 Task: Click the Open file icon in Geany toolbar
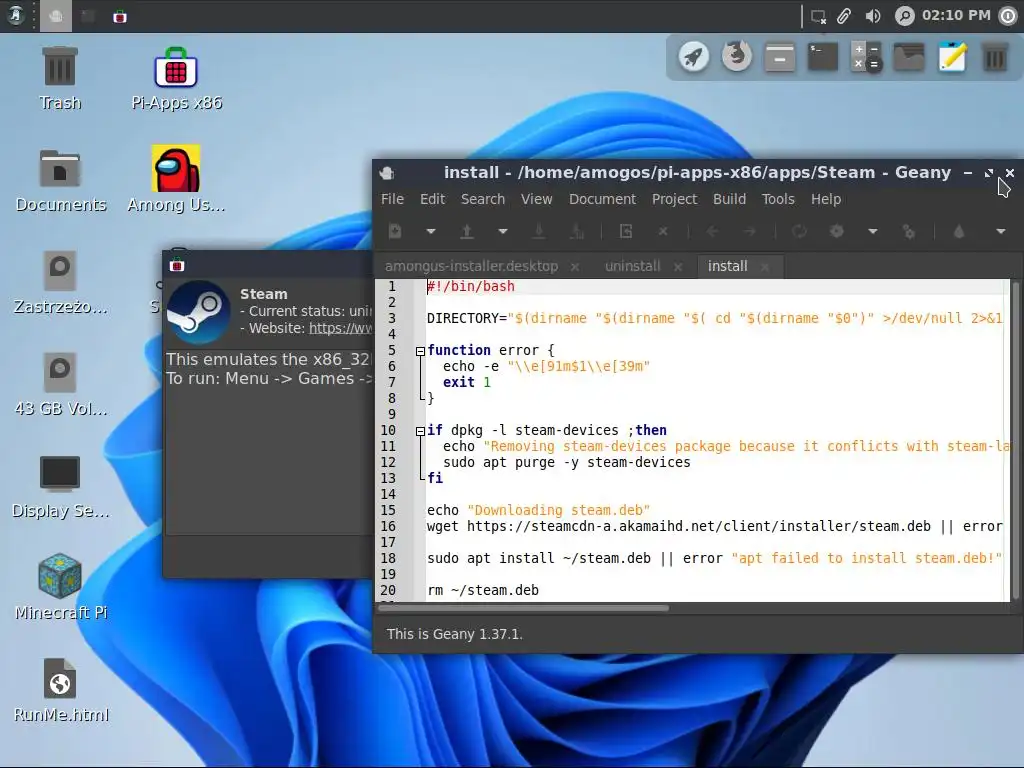tap(467, 231)
